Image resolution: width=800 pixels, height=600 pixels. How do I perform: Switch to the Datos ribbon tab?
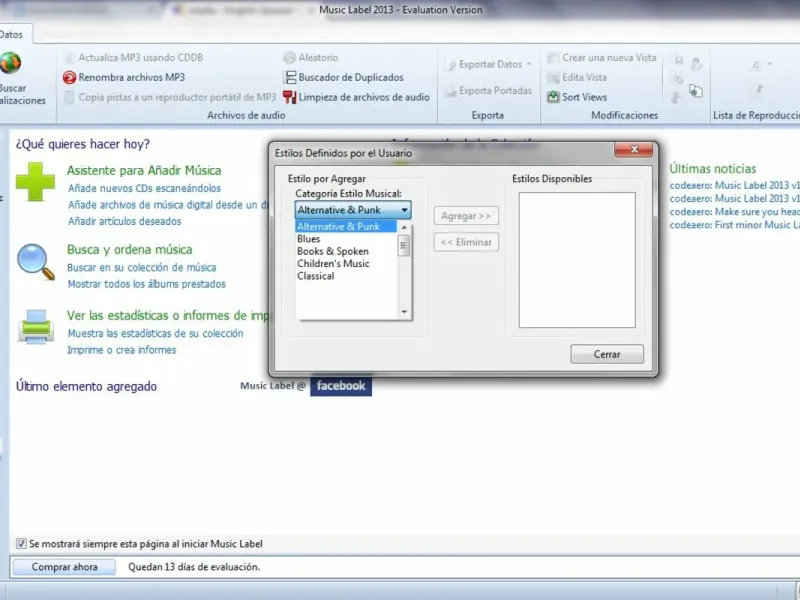click(x=13, y=35)
